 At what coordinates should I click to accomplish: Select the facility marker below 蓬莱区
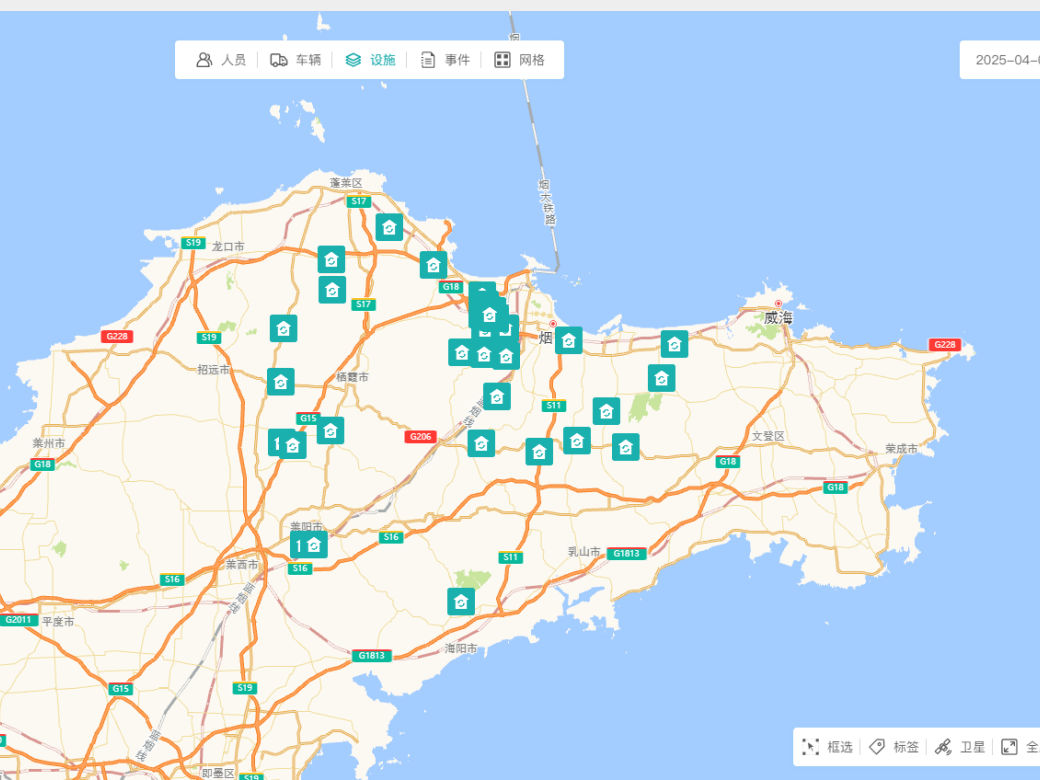(x=389, y=227)
